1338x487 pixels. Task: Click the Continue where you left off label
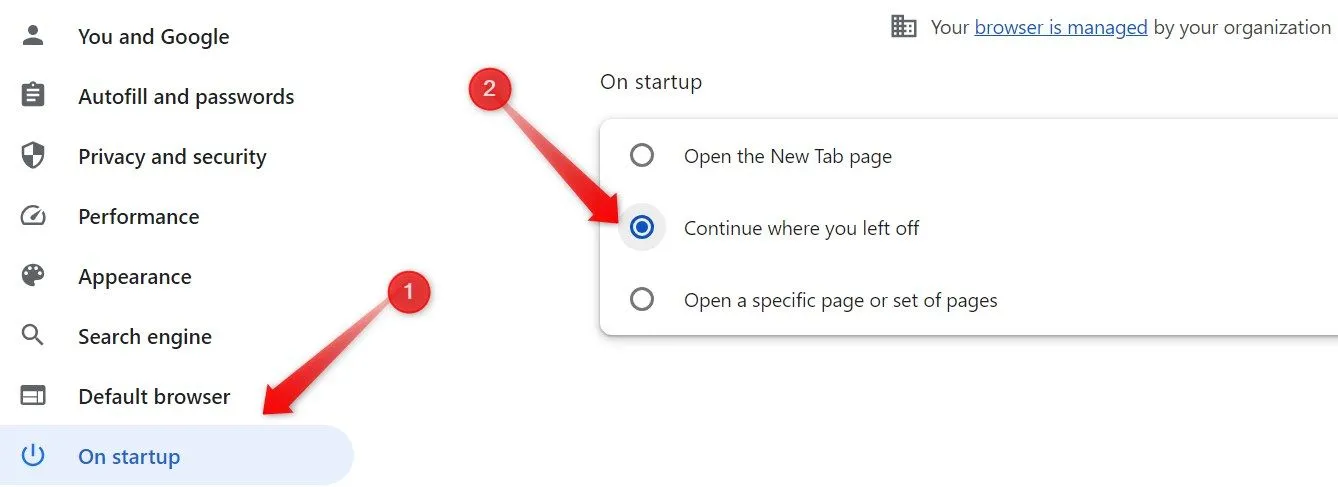pyautogui.click(x=802, y=228)
